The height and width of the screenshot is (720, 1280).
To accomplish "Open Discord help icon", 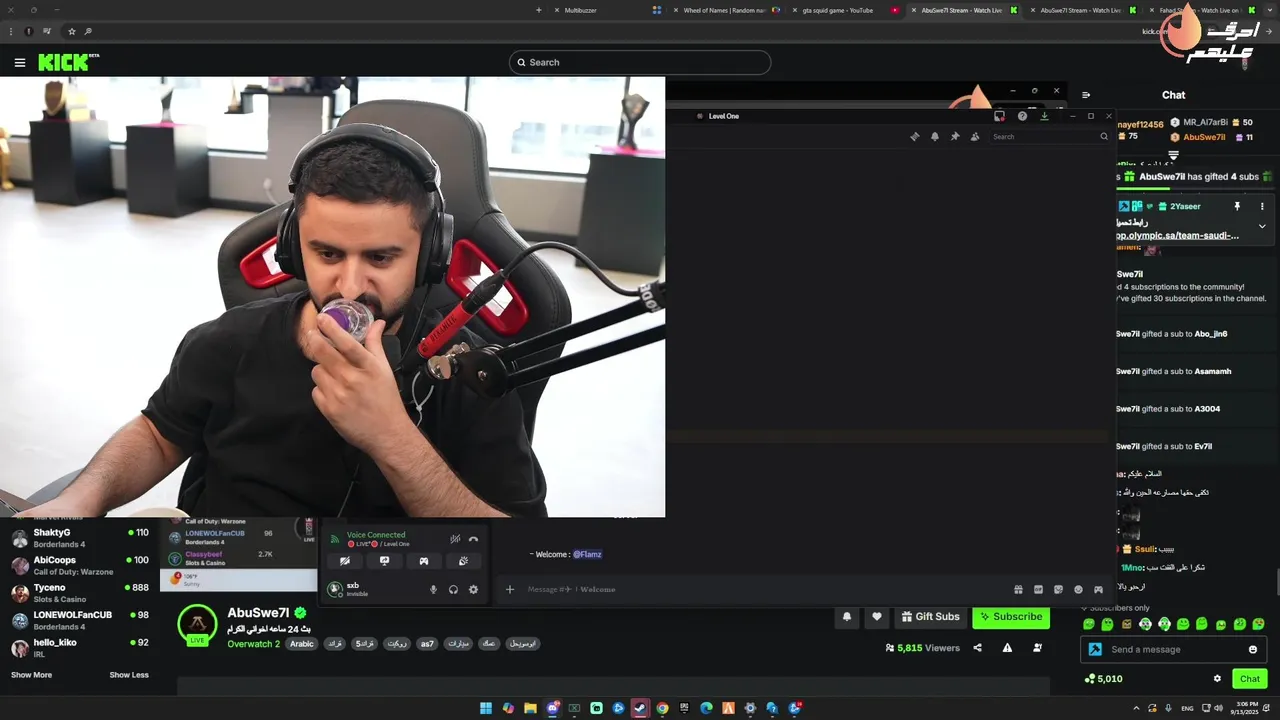I will [1022, 116].
